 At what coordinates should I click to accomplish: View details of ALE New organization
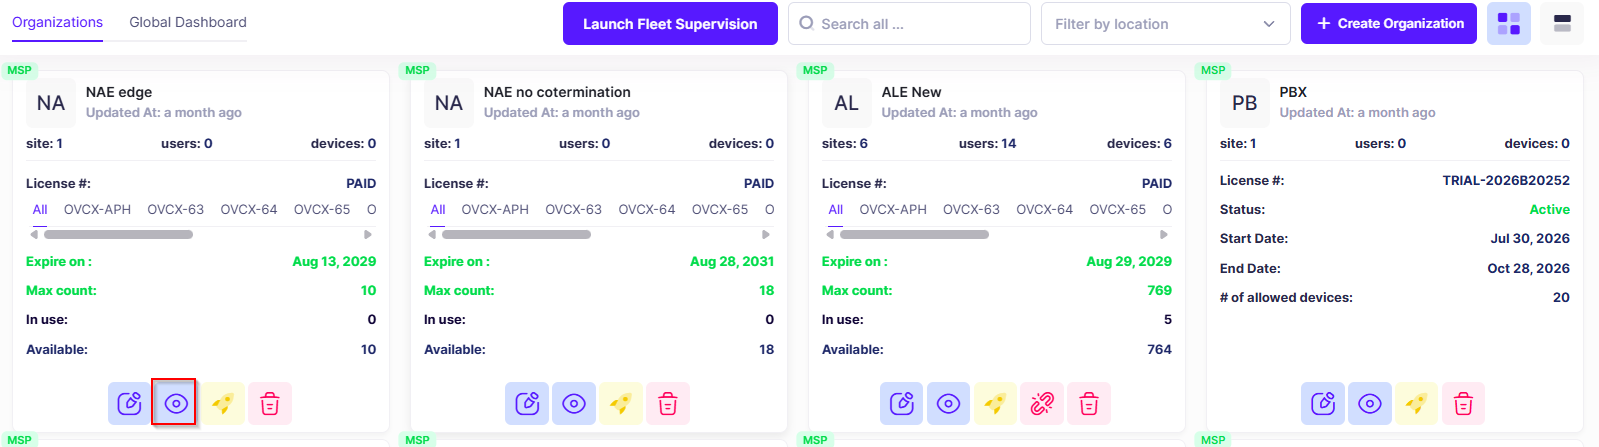click(x=949, y=404)
